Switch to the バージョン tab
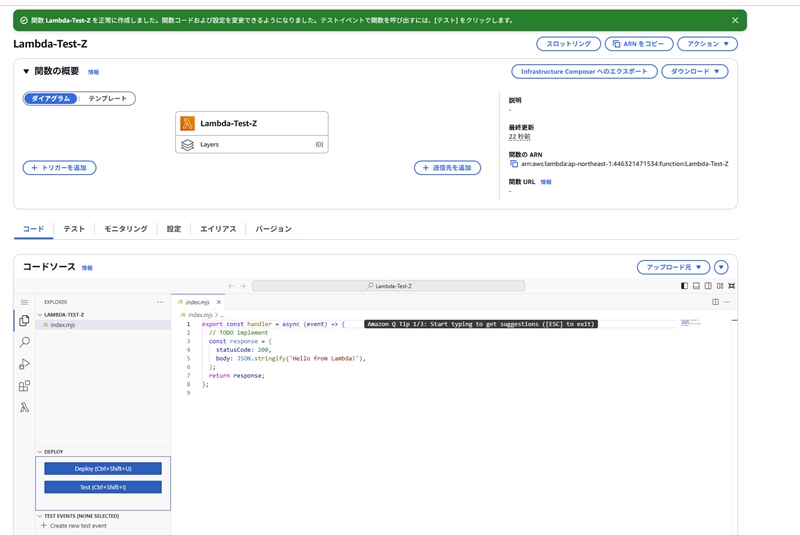 point(273,229)
